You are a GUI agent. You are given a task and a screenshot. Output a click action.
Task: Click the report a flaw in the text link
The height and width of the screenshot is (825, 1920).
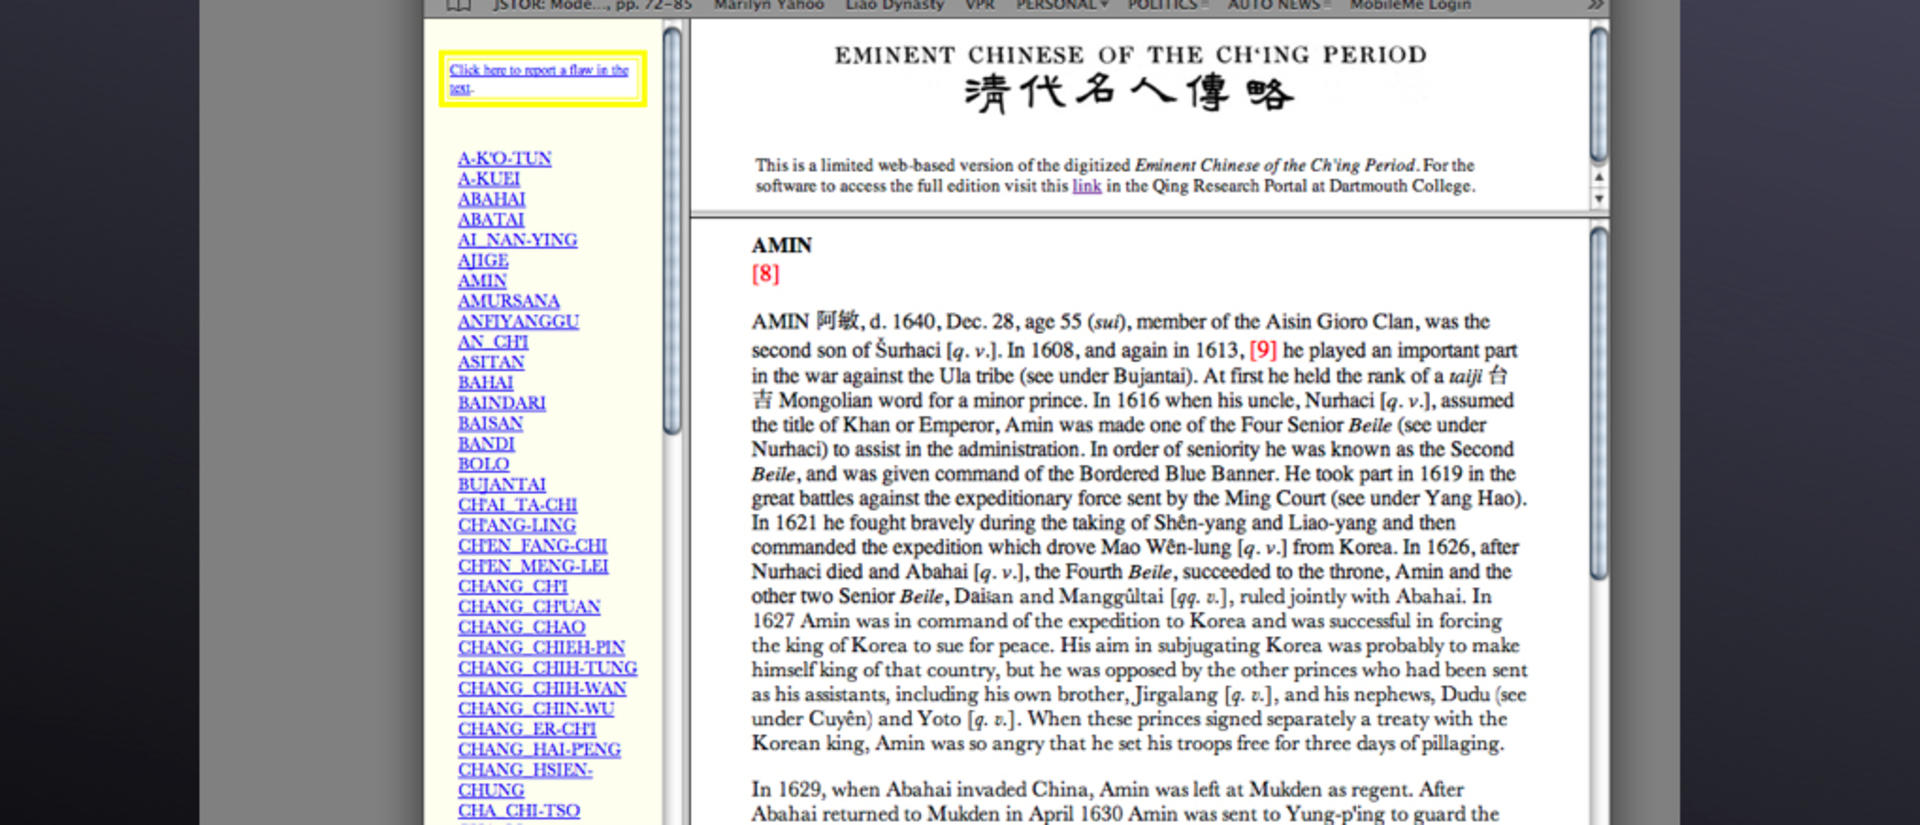[x=539, y=79]
